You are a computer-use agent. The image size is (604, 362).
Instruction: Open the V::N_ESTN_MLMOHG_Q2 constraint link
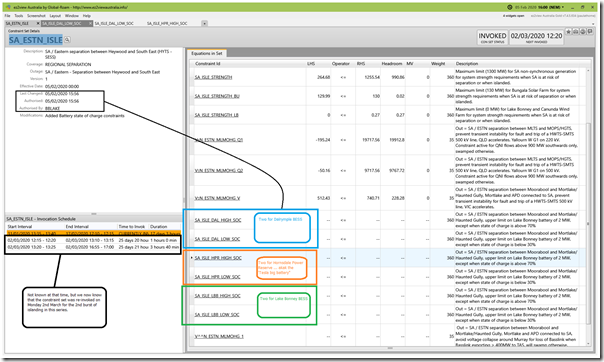219,171
